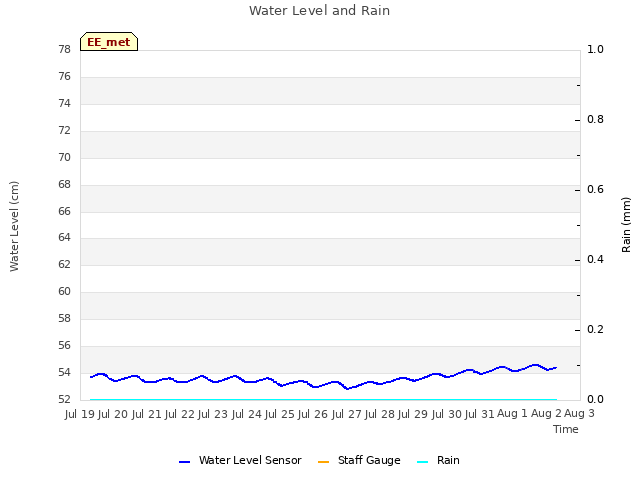
Task: Click the orange Staff Gauge legend swatch
Action: [323, 462]
